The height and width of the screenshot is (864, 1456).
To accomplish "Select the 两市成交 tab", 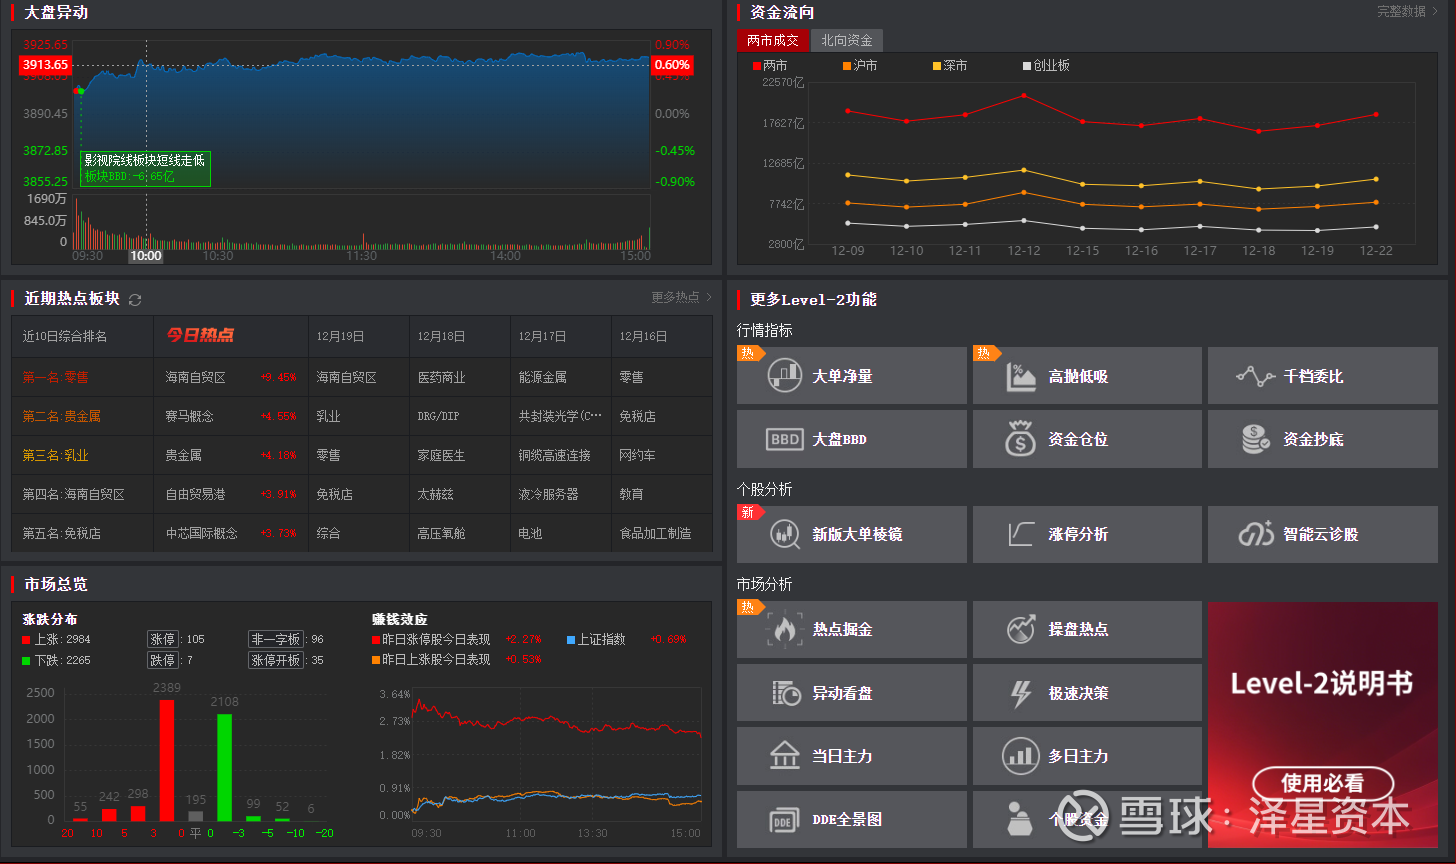I will [x=773, y=41].
